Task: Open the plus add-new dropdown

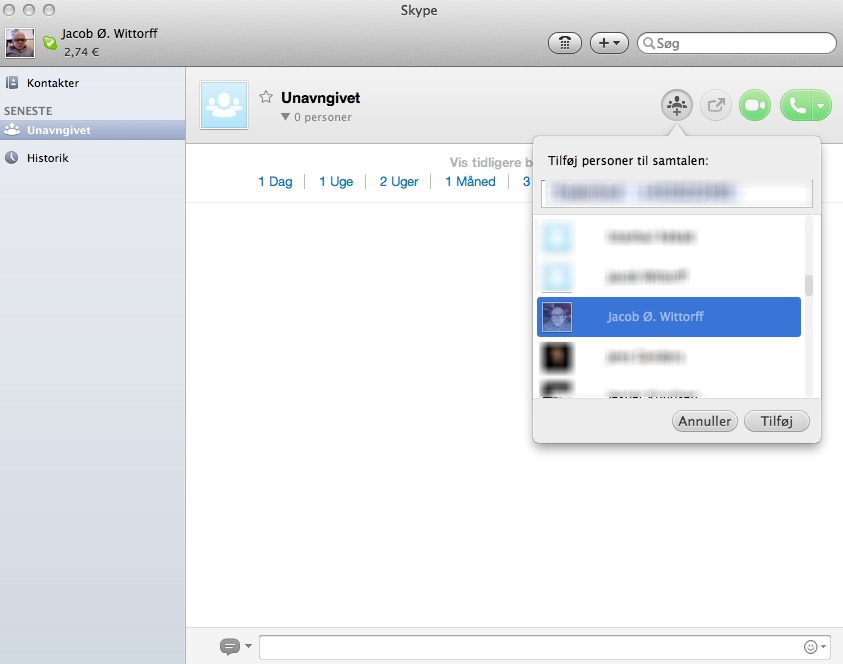Action: coord(609,43)
